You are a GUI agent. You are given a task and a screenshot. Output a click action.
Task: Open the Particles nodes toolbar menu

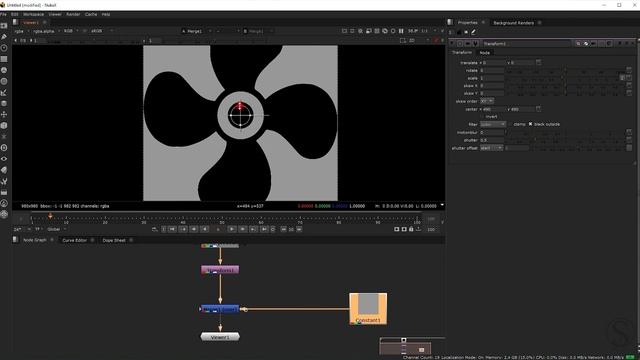pos(4,137)
